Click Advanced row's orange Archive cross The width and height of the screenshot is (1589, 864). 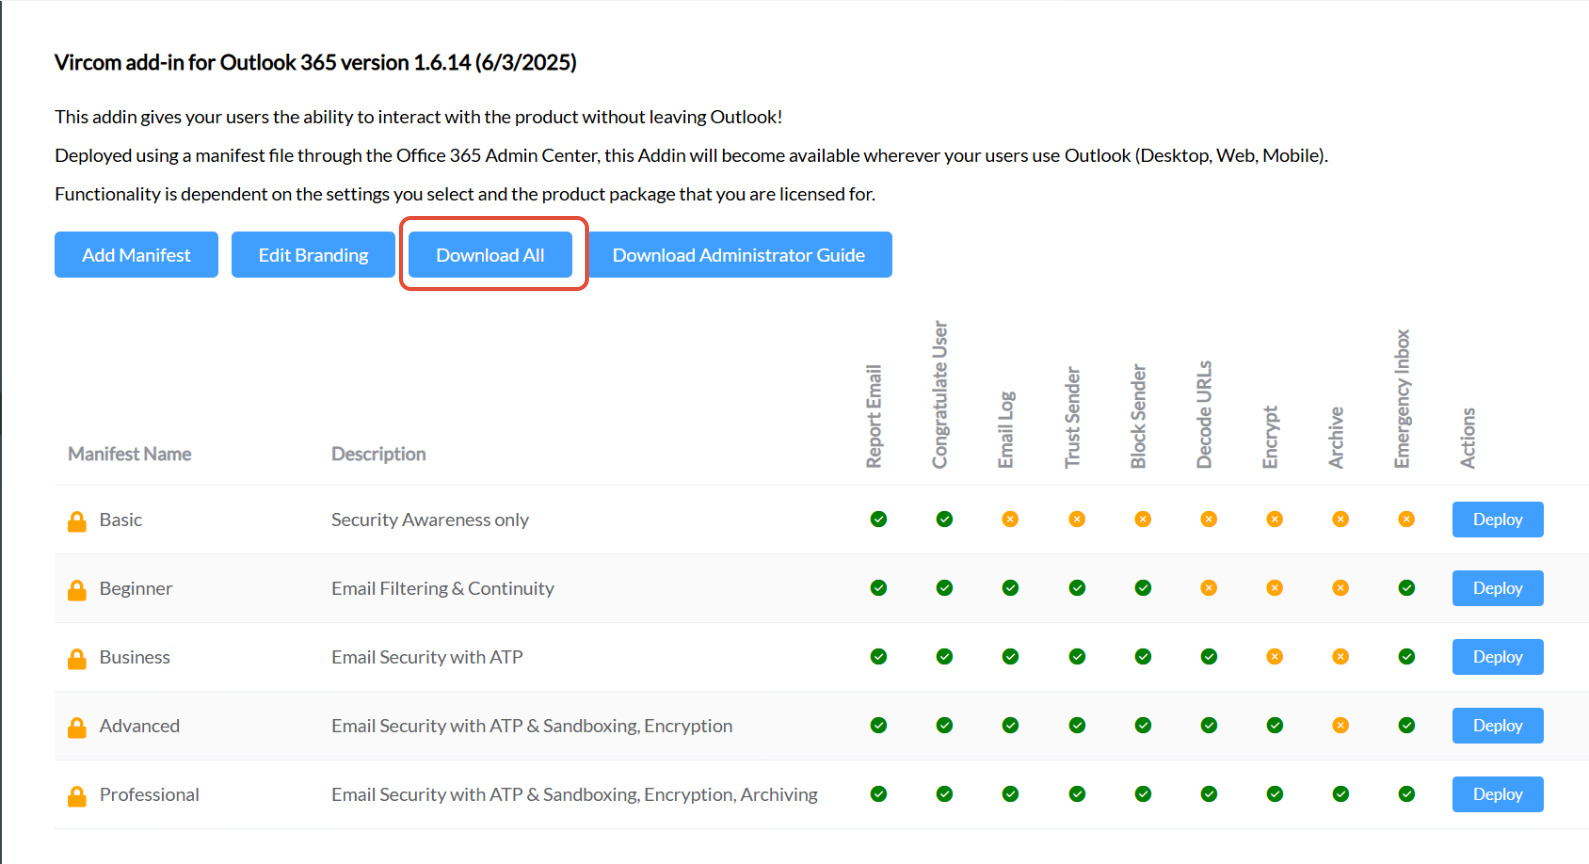point(1340,725)
